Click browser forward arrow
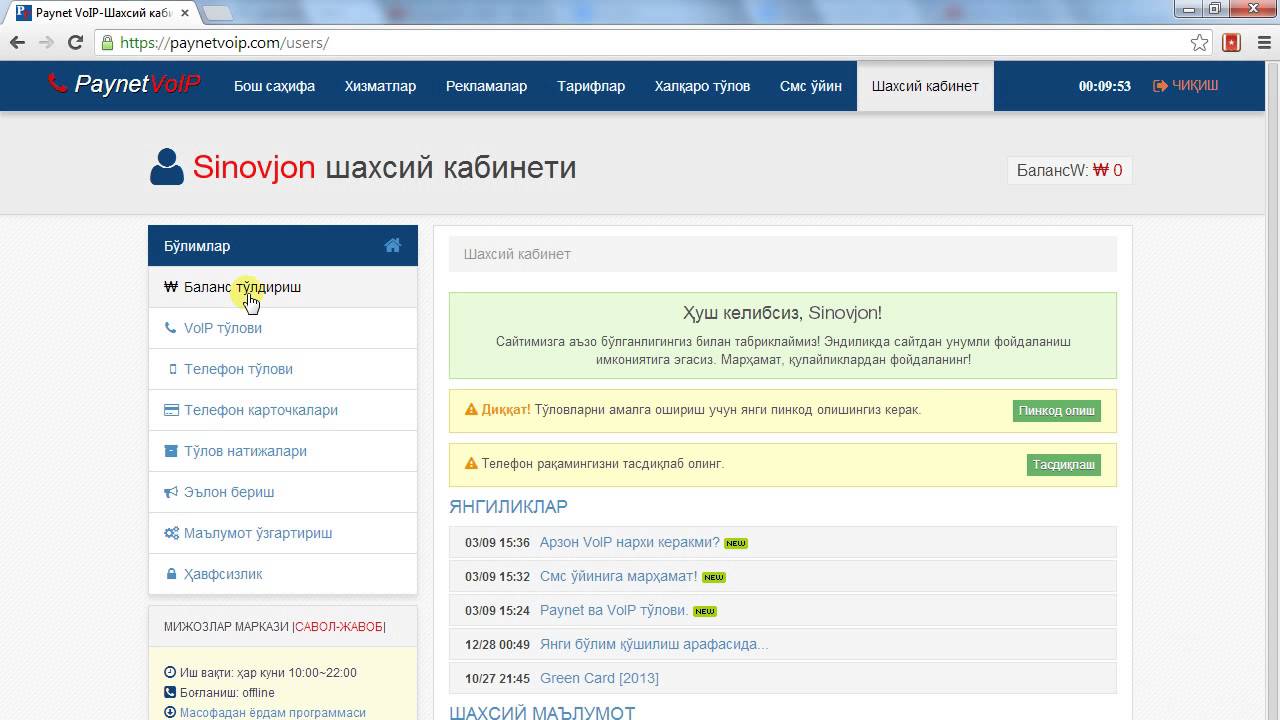The image size is (1280, 720). pyautogui.click(x=46, y=43)
